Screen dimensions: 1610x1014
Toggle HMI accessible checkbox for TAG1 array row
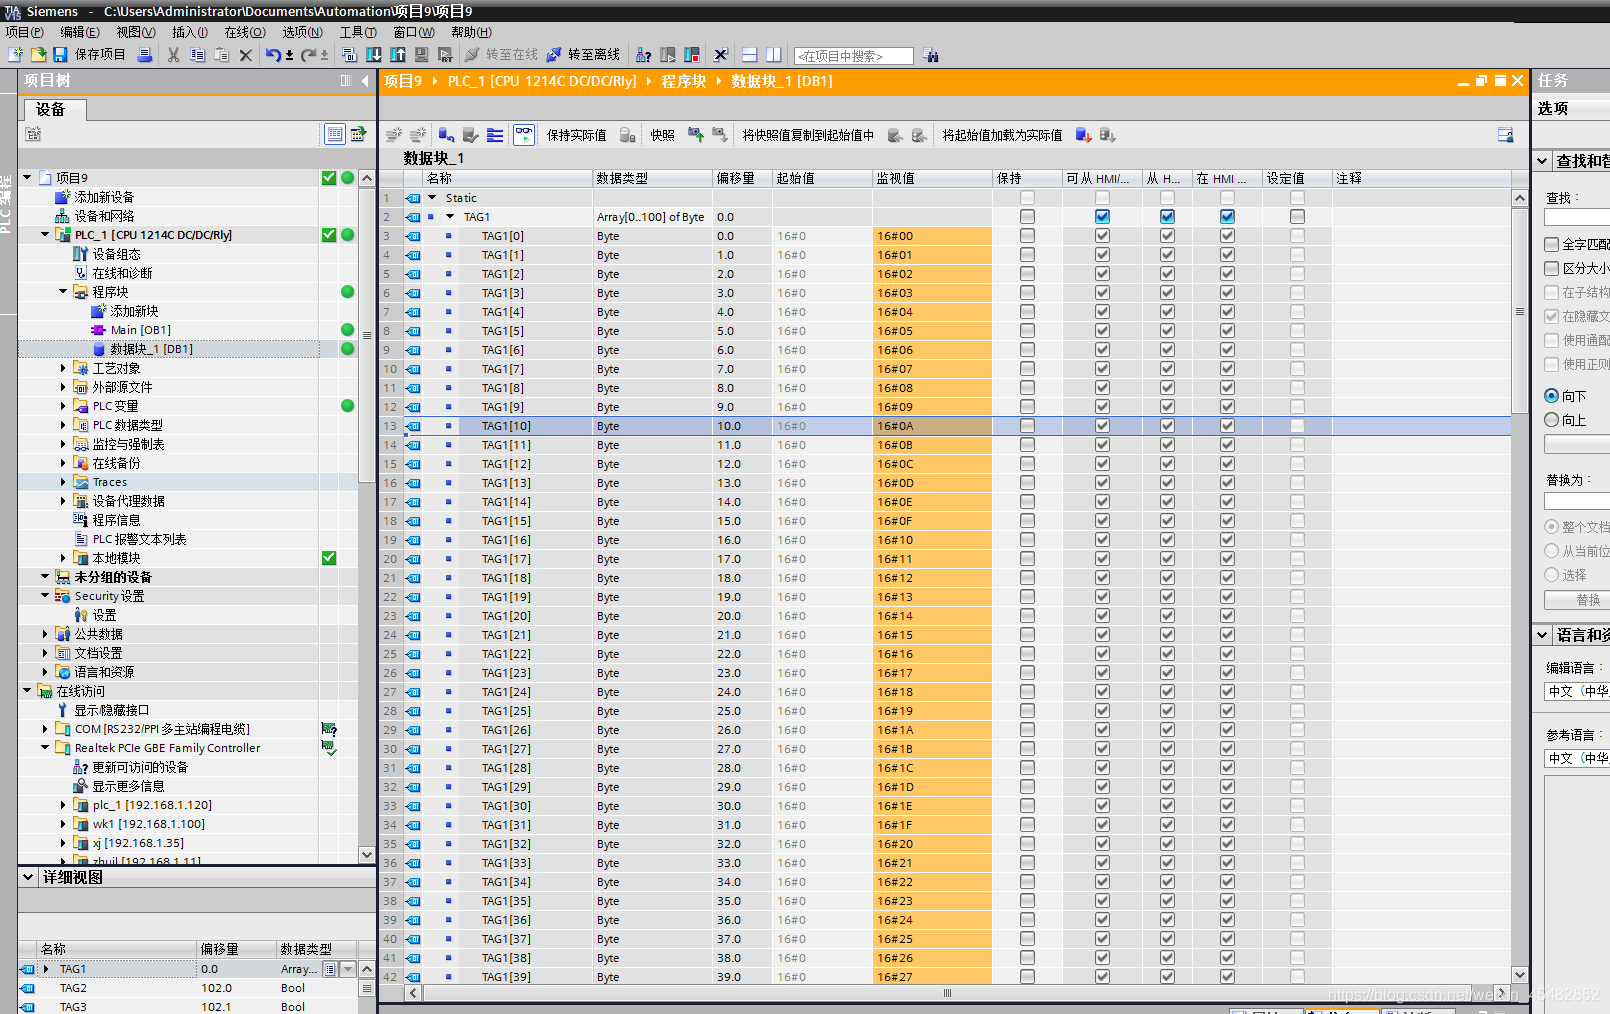1102,217
